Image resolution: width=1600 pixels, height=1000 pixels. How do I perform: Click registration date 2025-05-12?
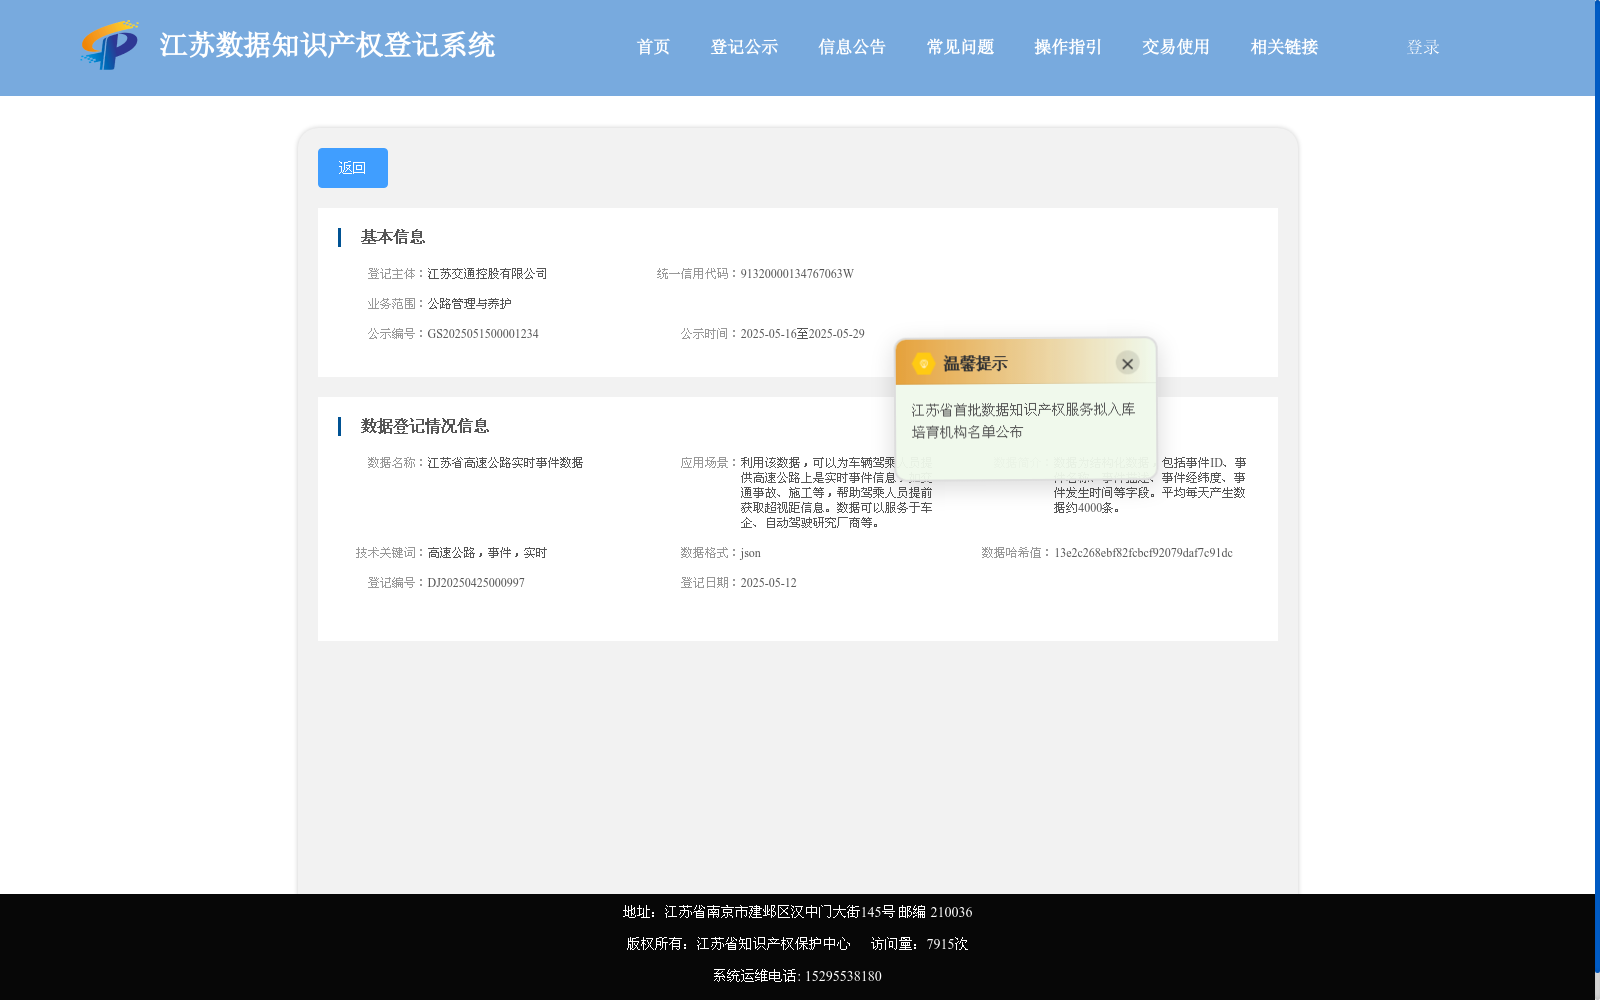pyautogui.click(x=768, y=583)
